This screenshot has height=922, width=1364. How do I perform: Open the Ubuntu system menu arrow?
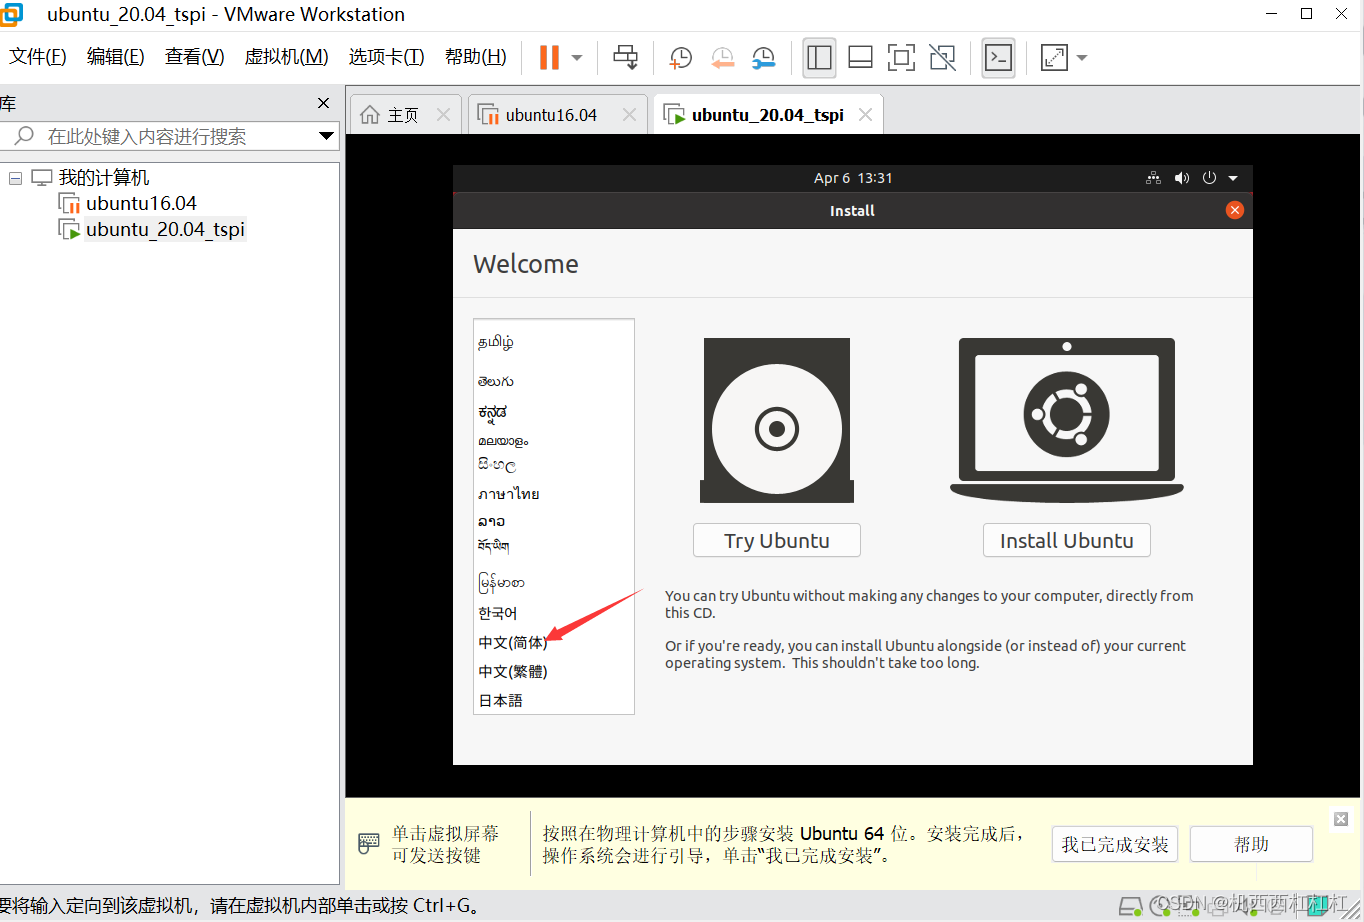[x=1233, y=178]
